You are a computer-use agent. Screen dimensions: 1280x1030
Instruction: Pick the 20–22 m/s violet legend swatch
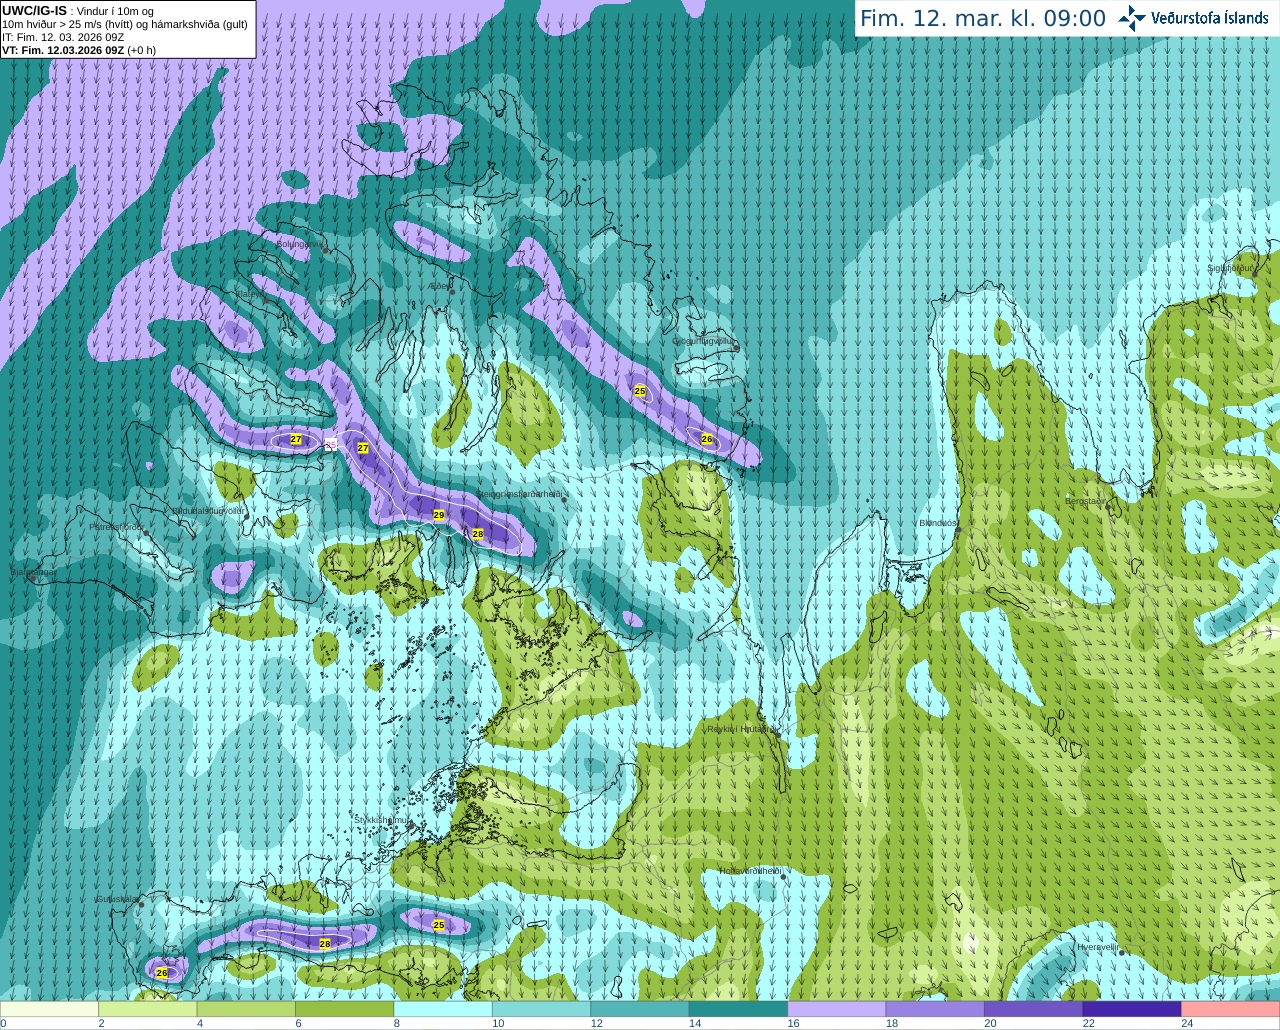(x=1034, y=1009)
